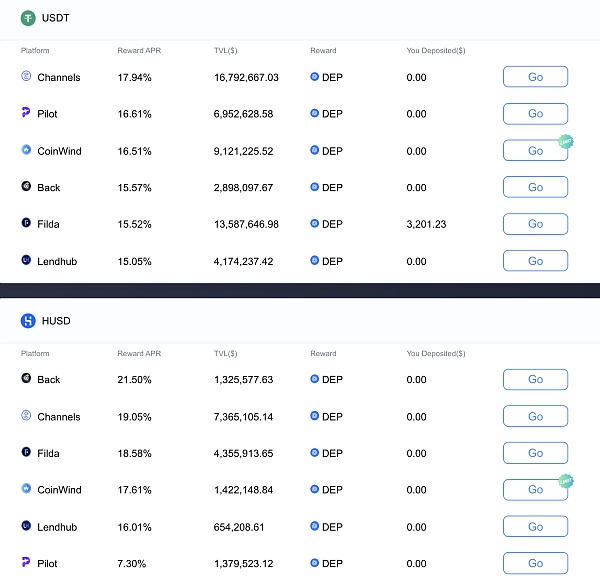Screen dimensions: 600x583
Task: Go to Lendhub pool for USDT
Action: (535, 261)
